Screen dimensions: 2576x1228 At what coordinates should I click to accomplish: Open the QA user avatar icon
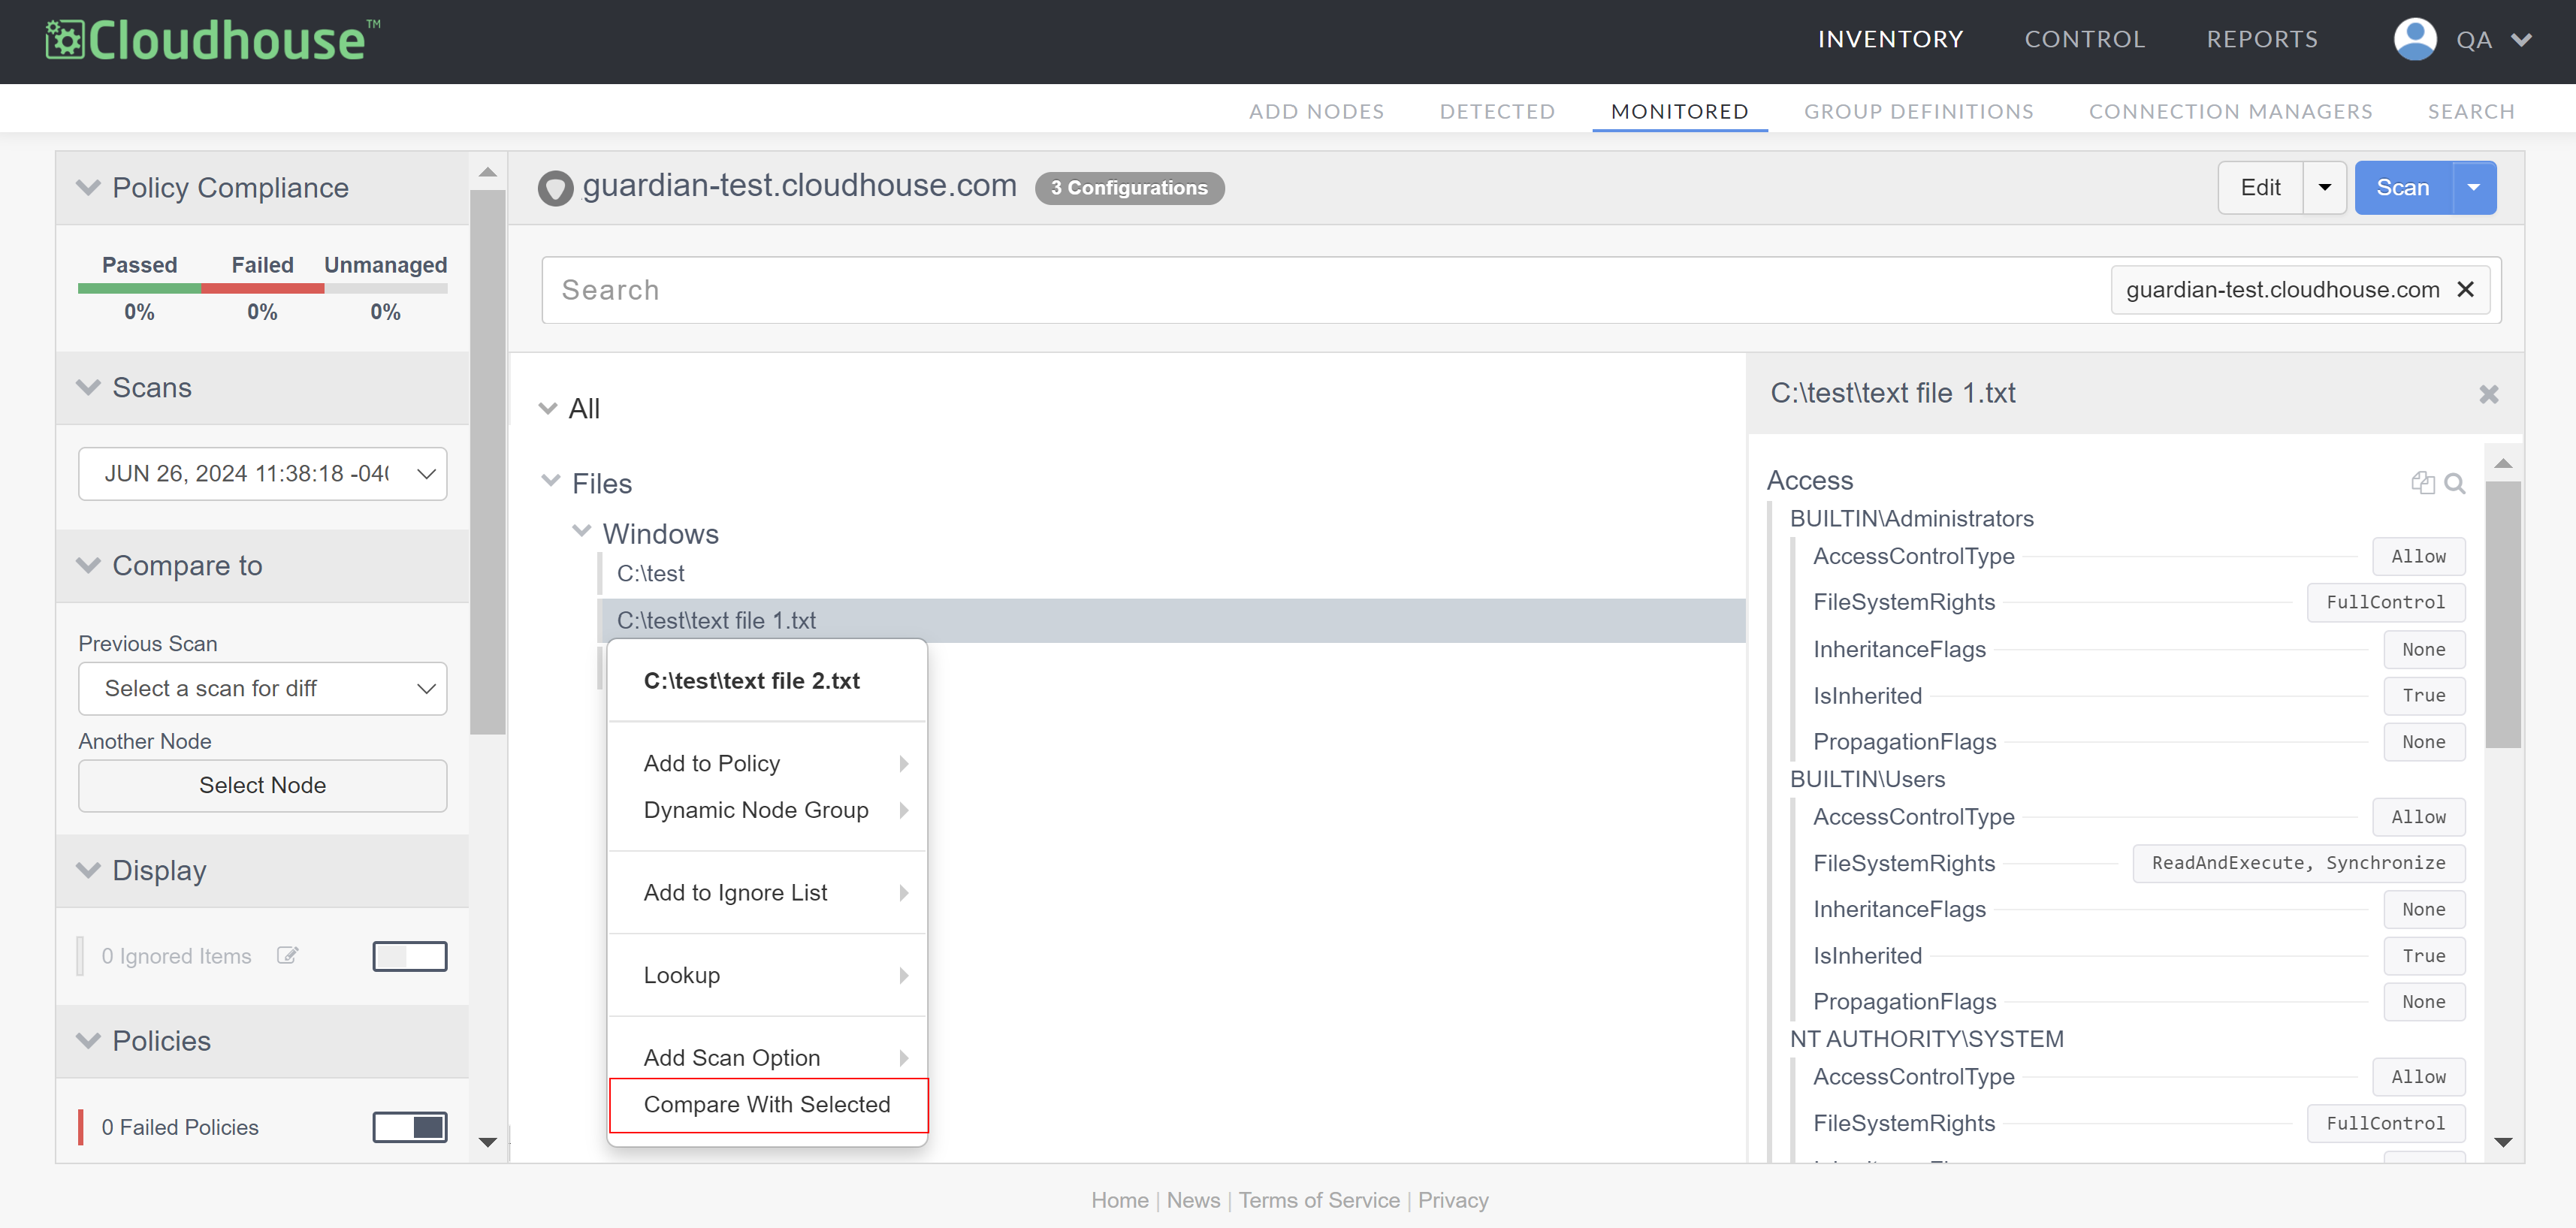point(2414,40)
